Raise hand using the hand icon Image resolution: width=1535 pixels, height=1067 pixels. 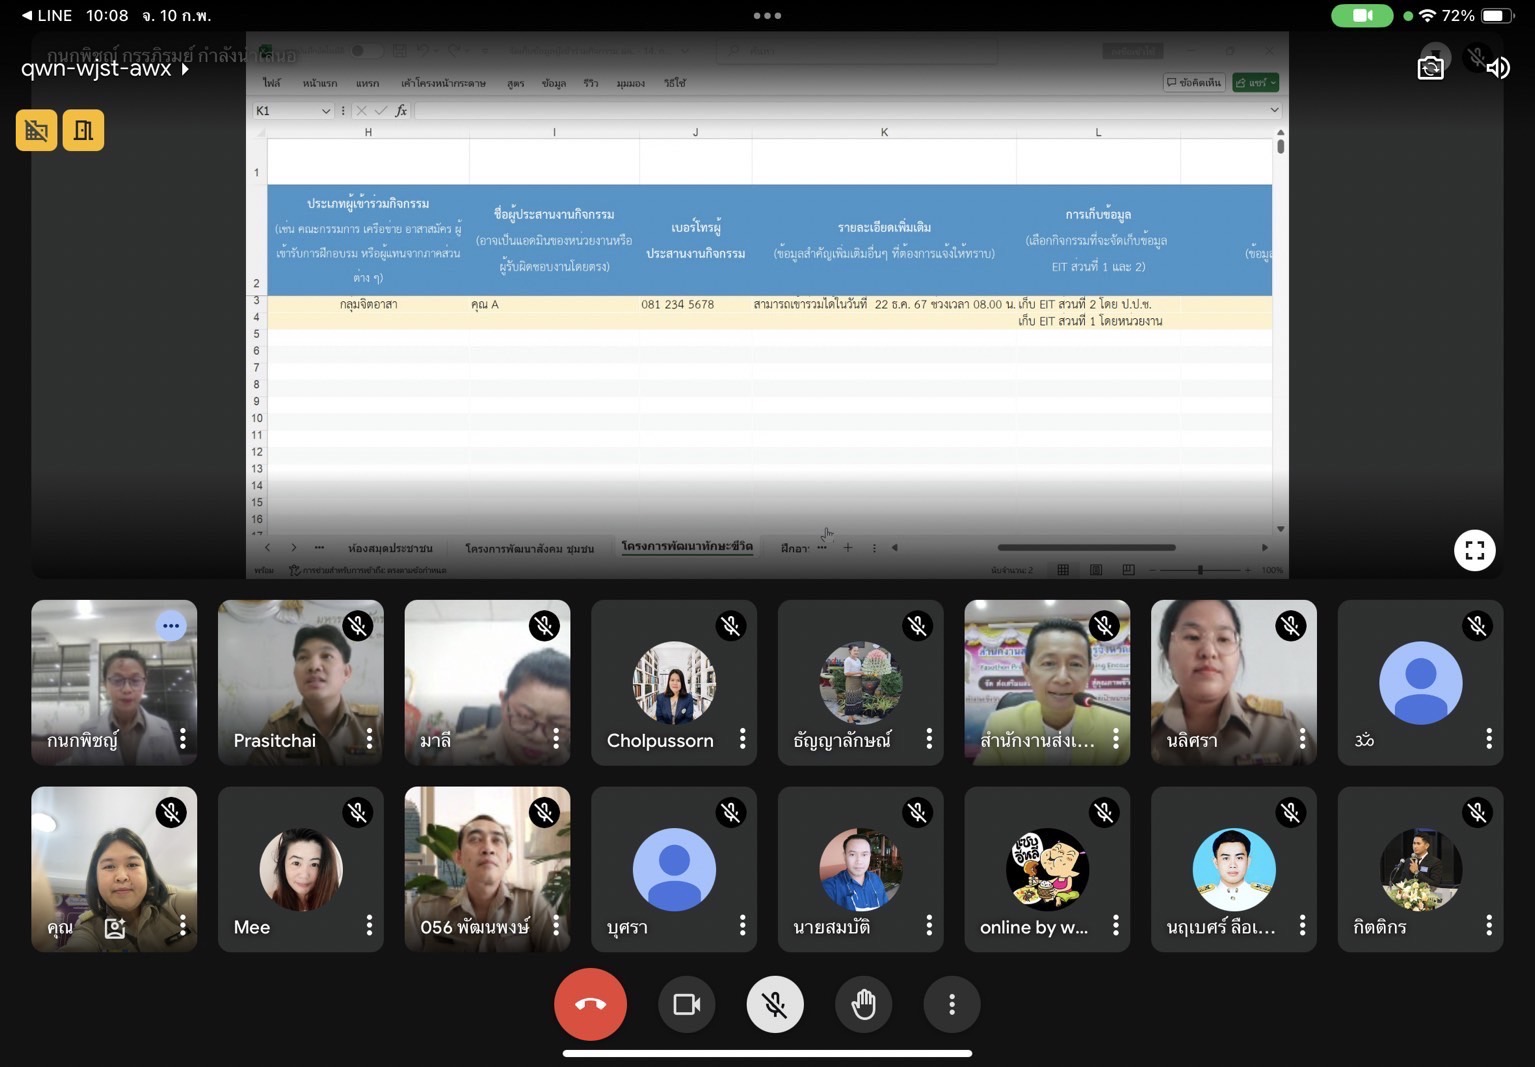(x=864, y=1004)
